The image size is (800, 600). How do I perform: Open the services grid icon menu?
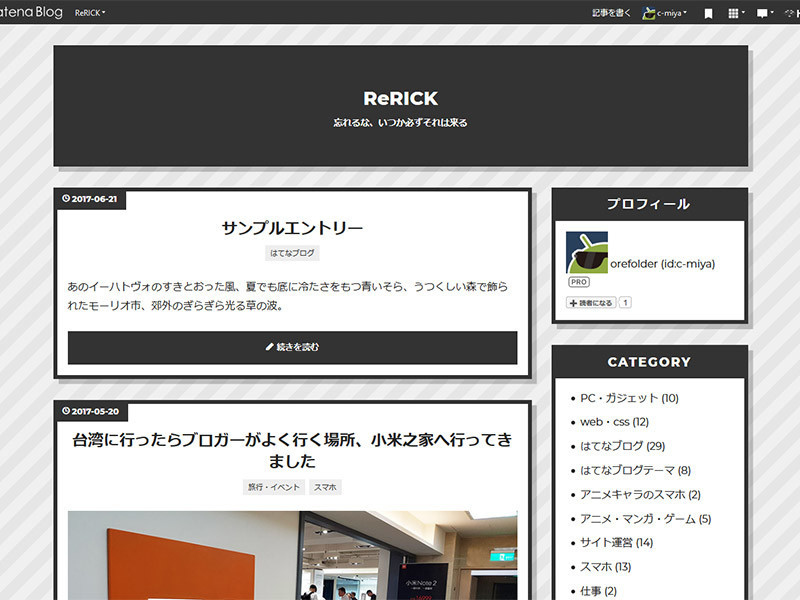(x=736, y=13)
